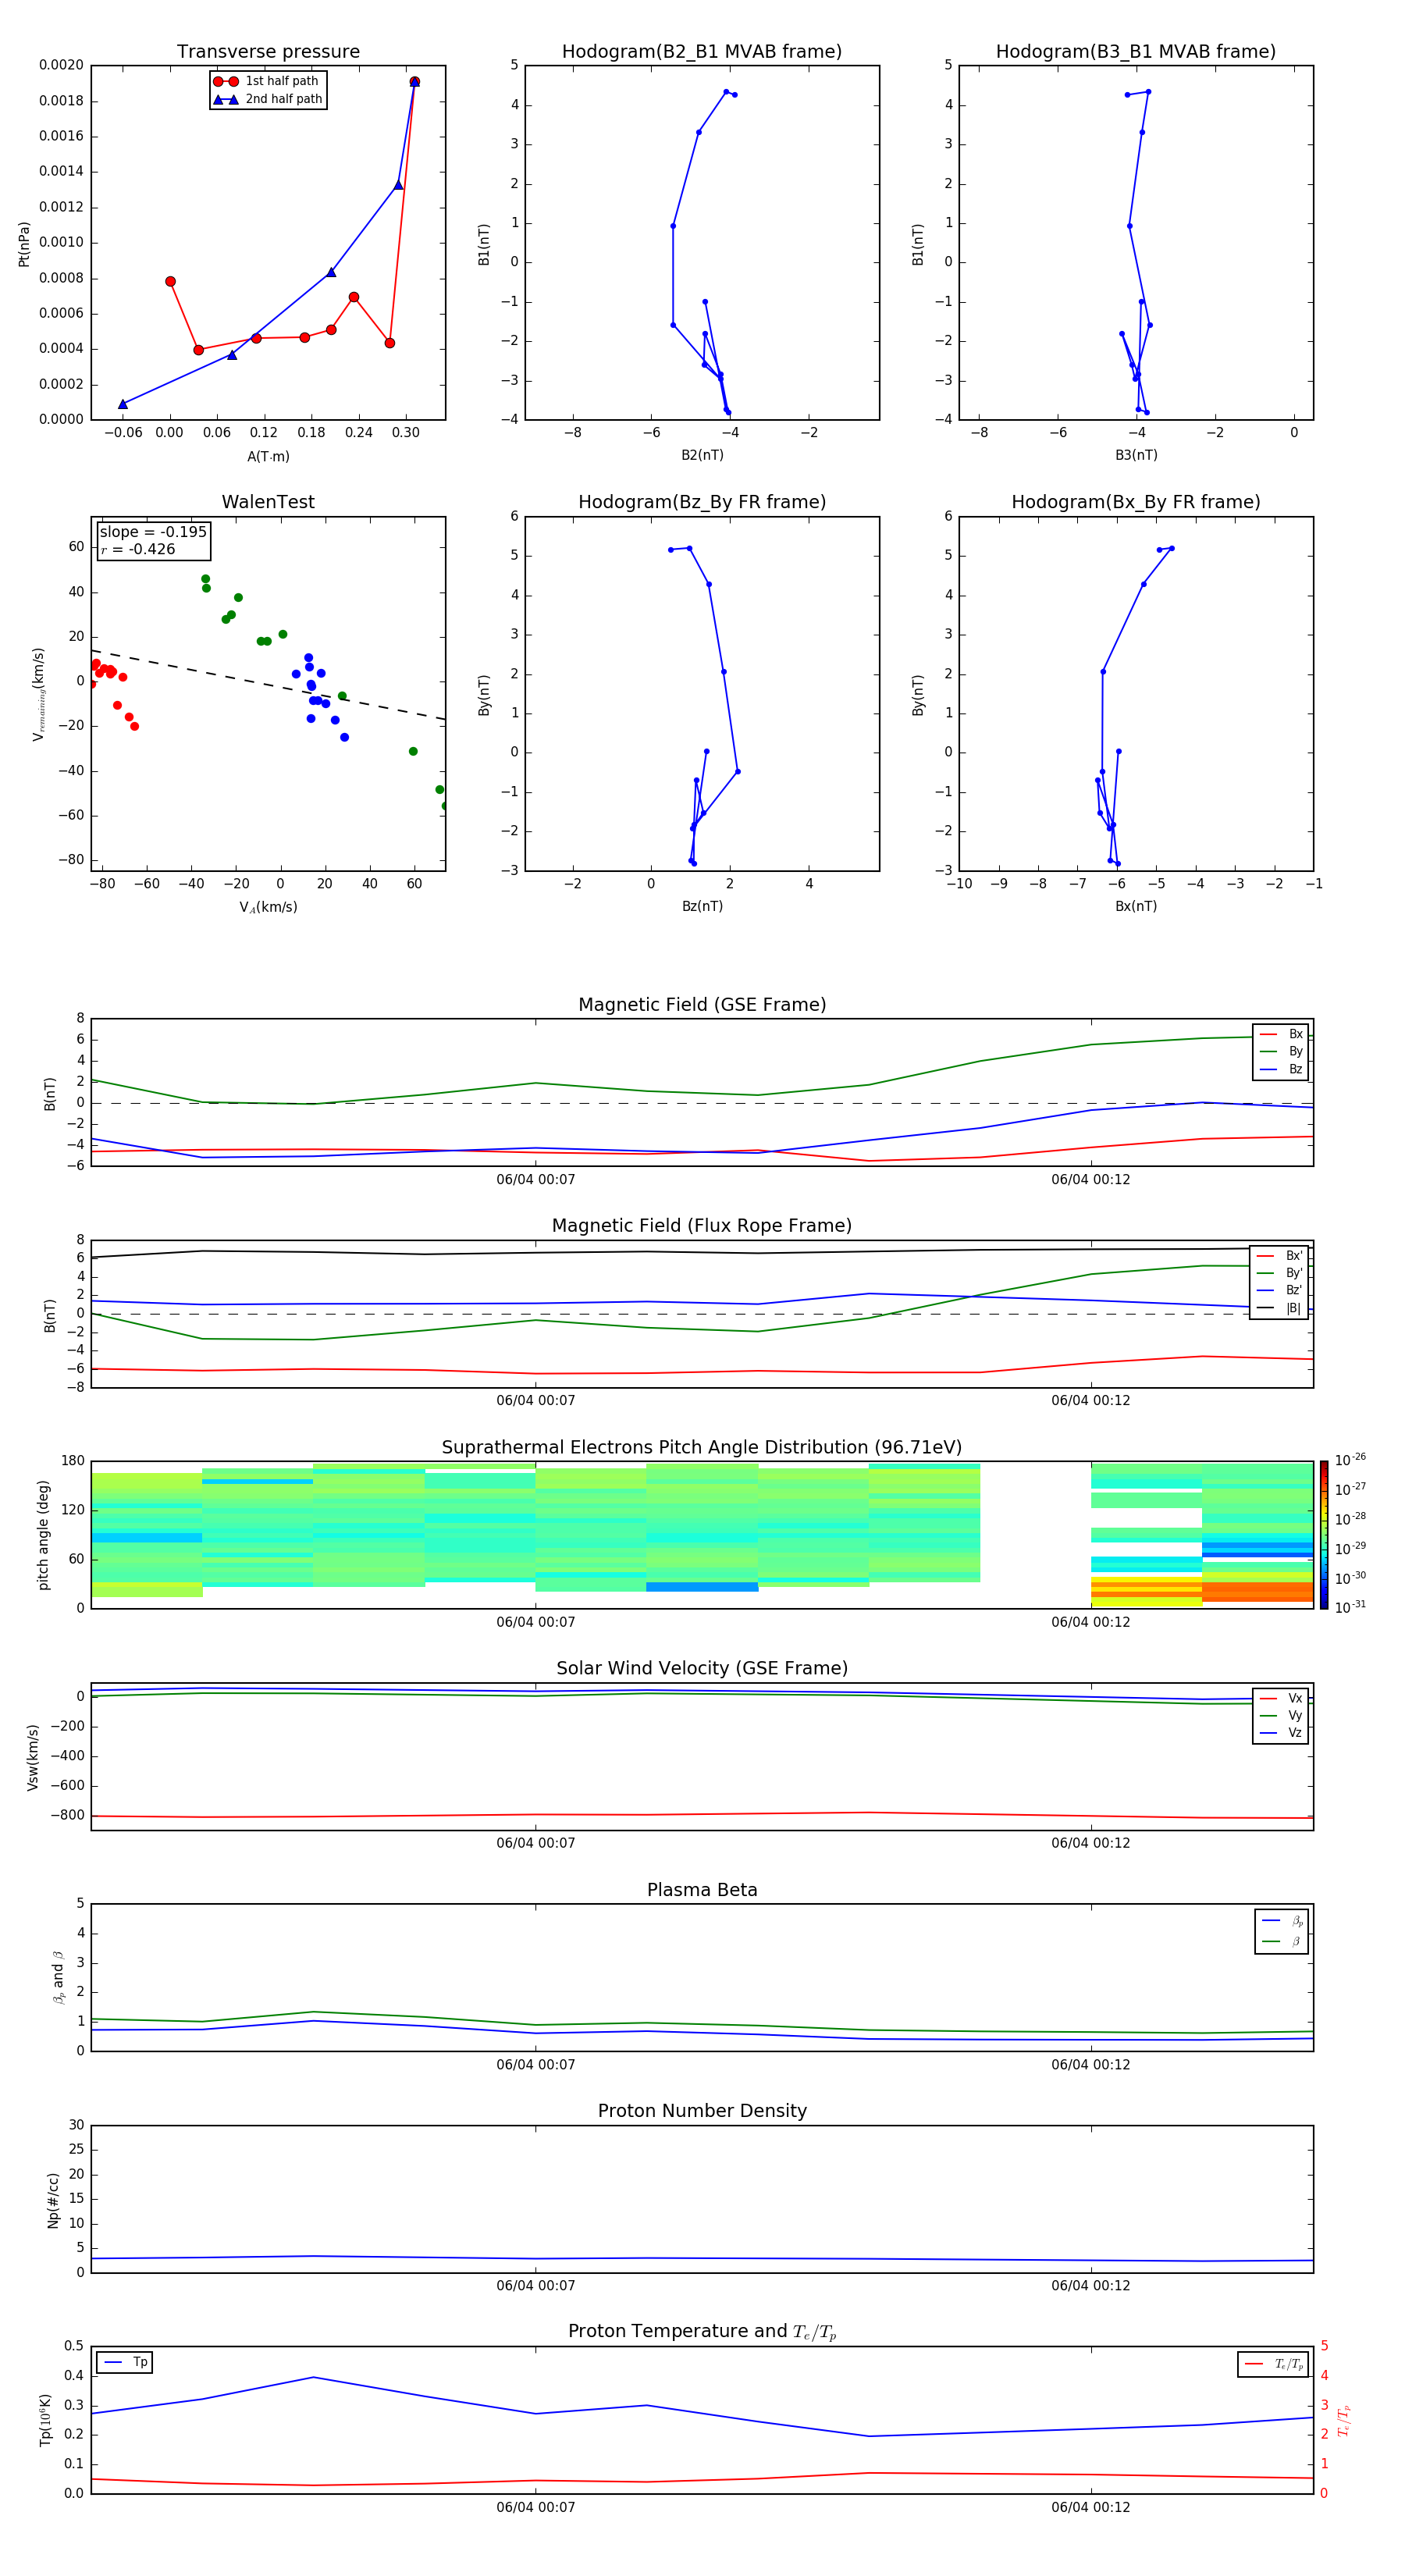Viewport: 1405px width, 2576px height.
Task: Click the orange-red band in pitch angle spectrogram
Action: click(x=1257, y=1591)
